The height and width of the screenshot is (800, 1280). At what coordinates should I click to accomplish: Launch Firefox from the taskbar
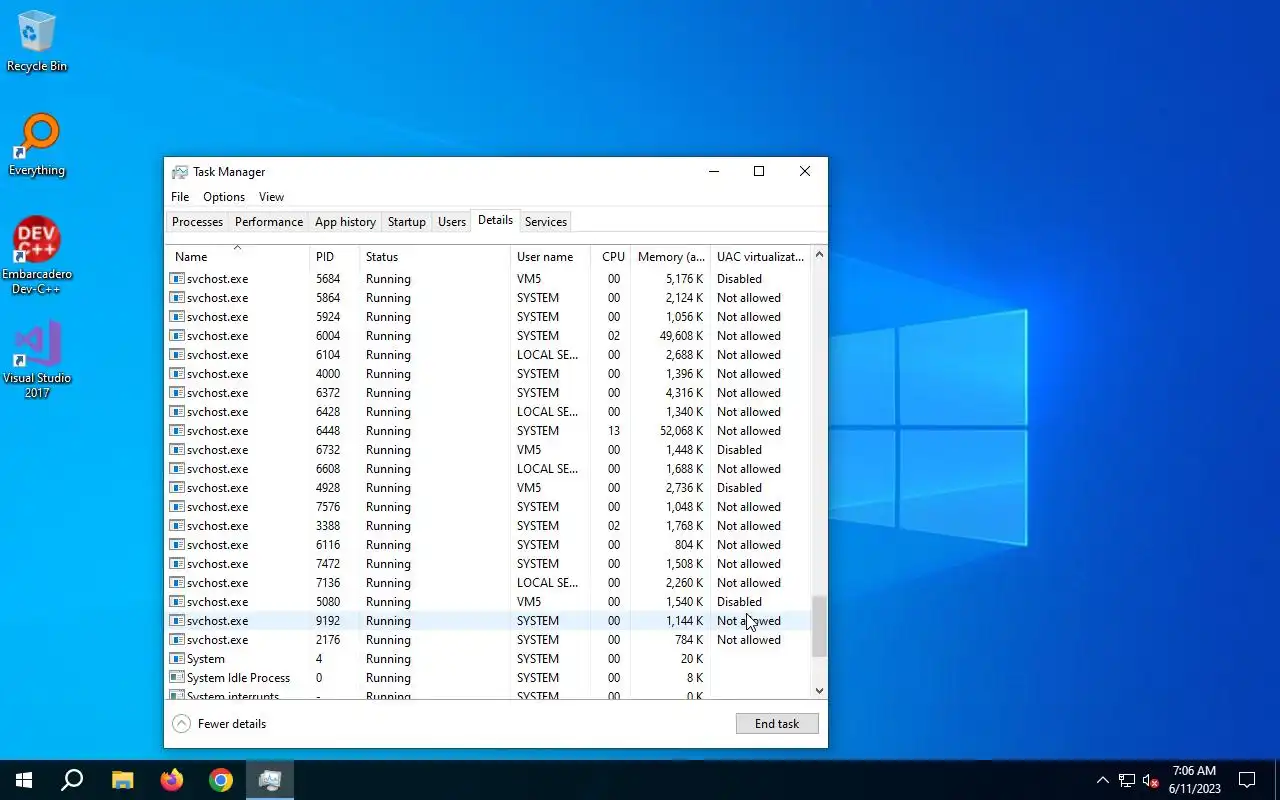pos(172,780)
